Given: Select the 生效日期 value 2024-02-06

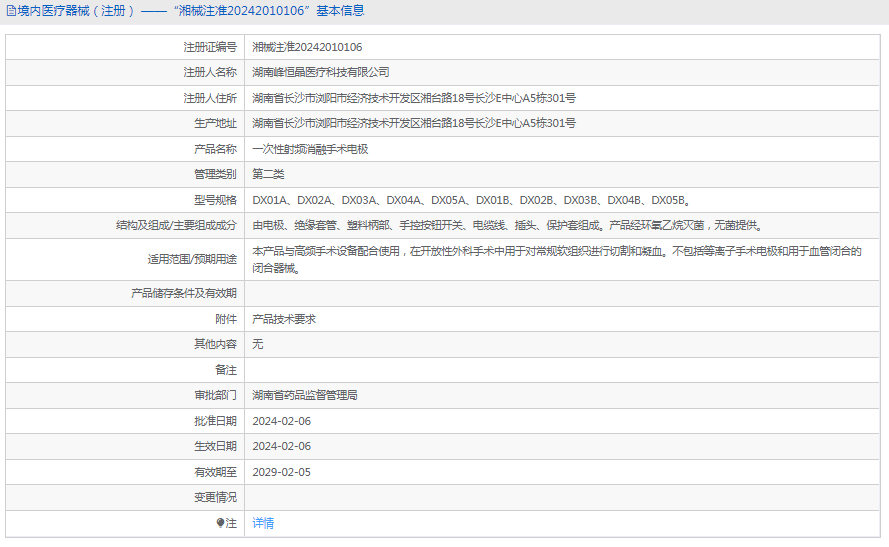Looking at the screenshot, I should pyautogui.click(x=282, y=446).
